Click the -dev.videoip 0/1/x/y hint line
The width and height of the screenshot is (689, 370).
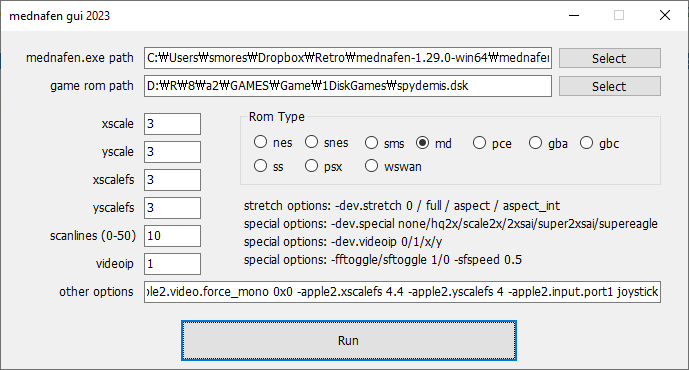coord(343,242)
